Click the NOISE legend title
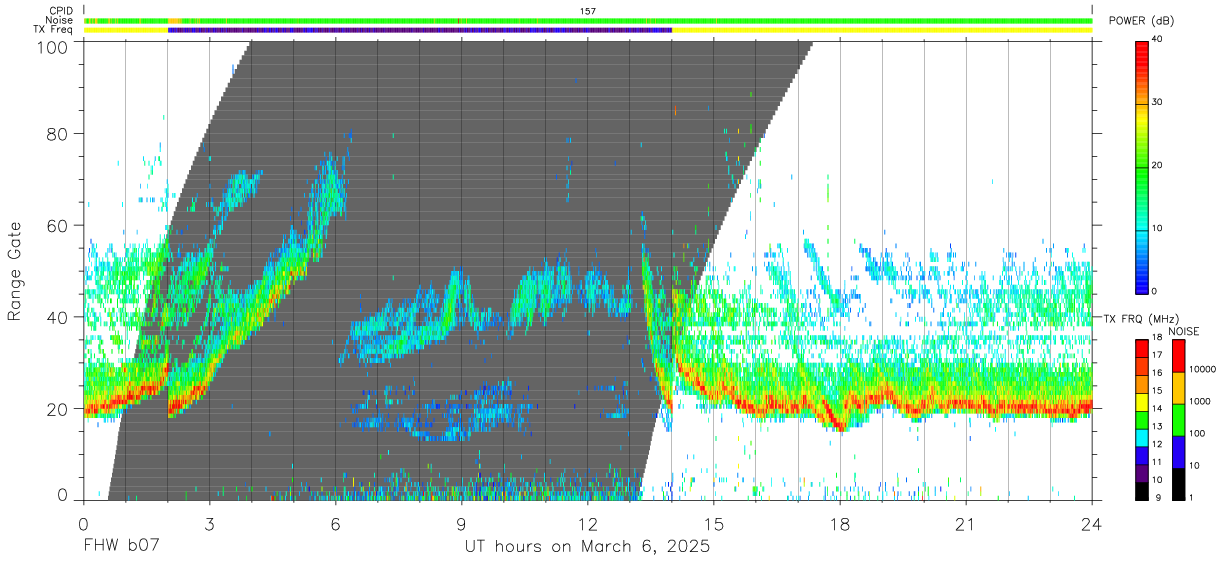Screen dimensions: 1228x567 [x=1185, y=331]
